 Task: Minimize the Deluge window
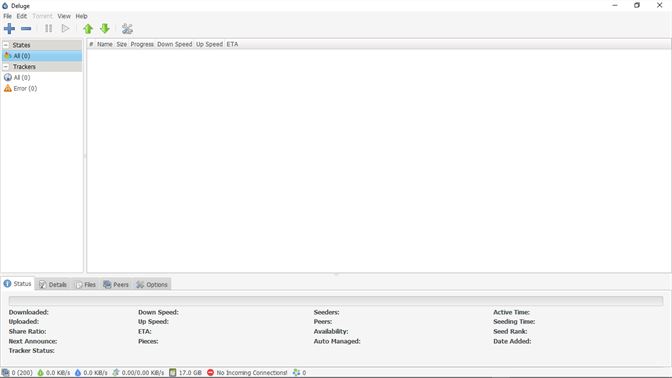615,5
